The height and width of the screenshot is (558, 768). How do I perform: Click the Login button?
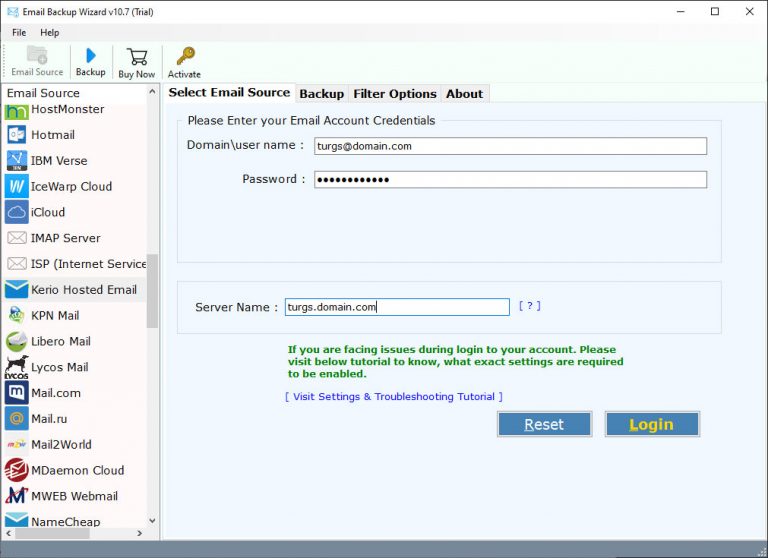652,424
